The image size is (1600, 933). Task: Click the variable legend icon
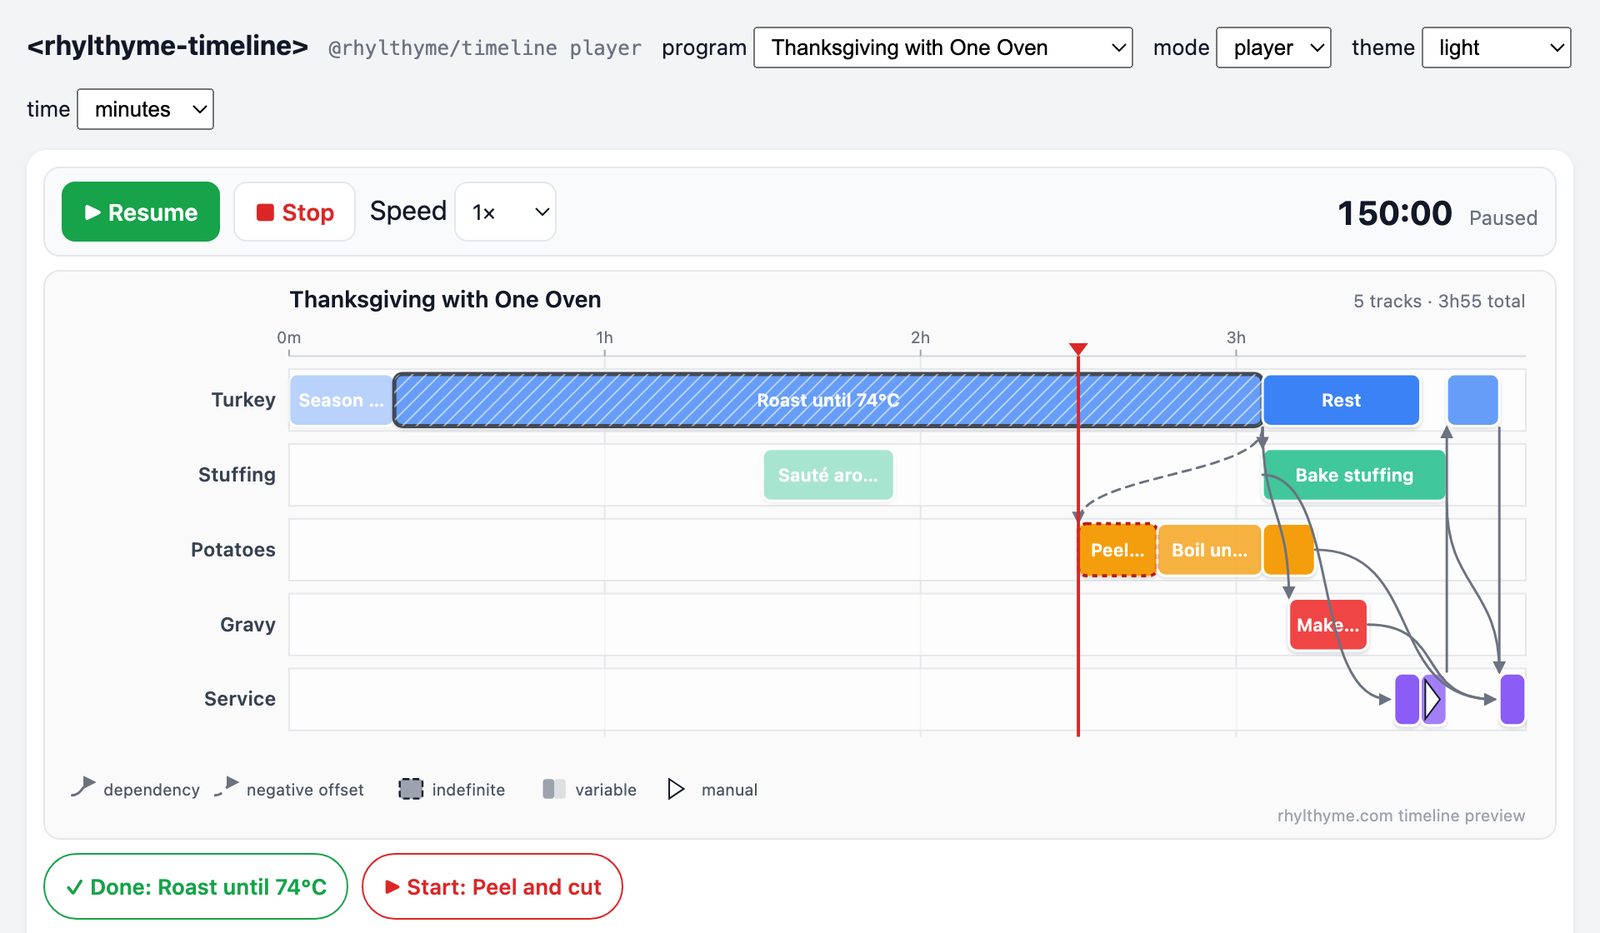coord(554,789)
